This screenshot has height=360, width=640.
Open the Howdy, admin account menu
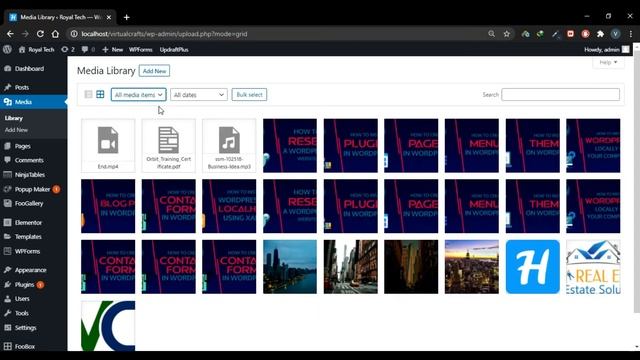tap(607, 49)
